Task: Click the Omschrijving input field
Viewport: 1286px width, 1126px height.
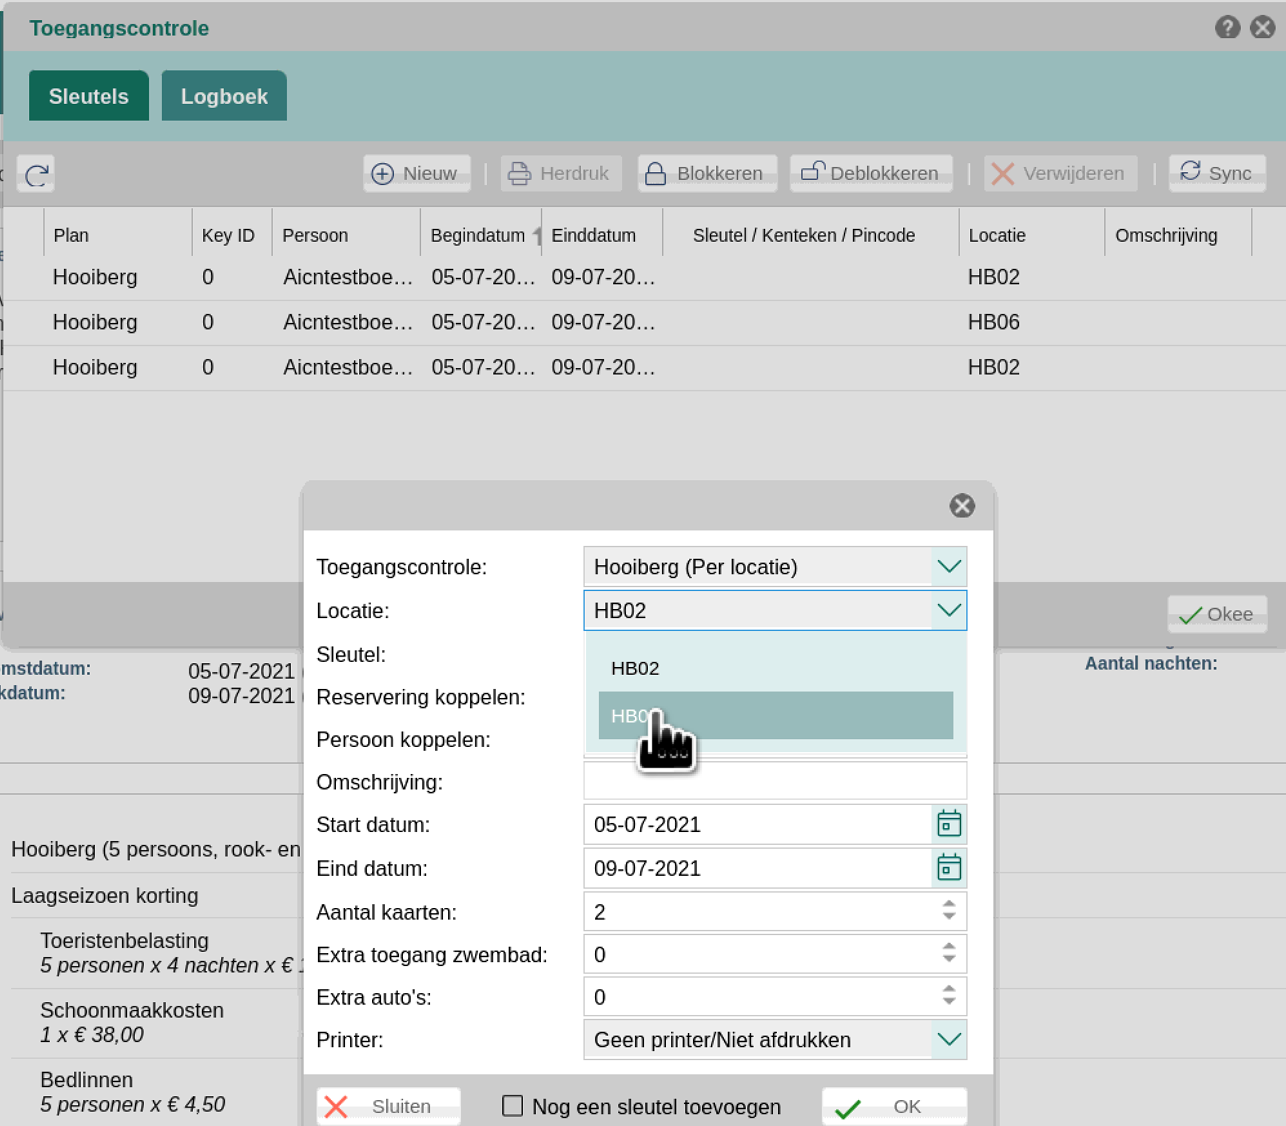Action: click(x=775, y=781)
